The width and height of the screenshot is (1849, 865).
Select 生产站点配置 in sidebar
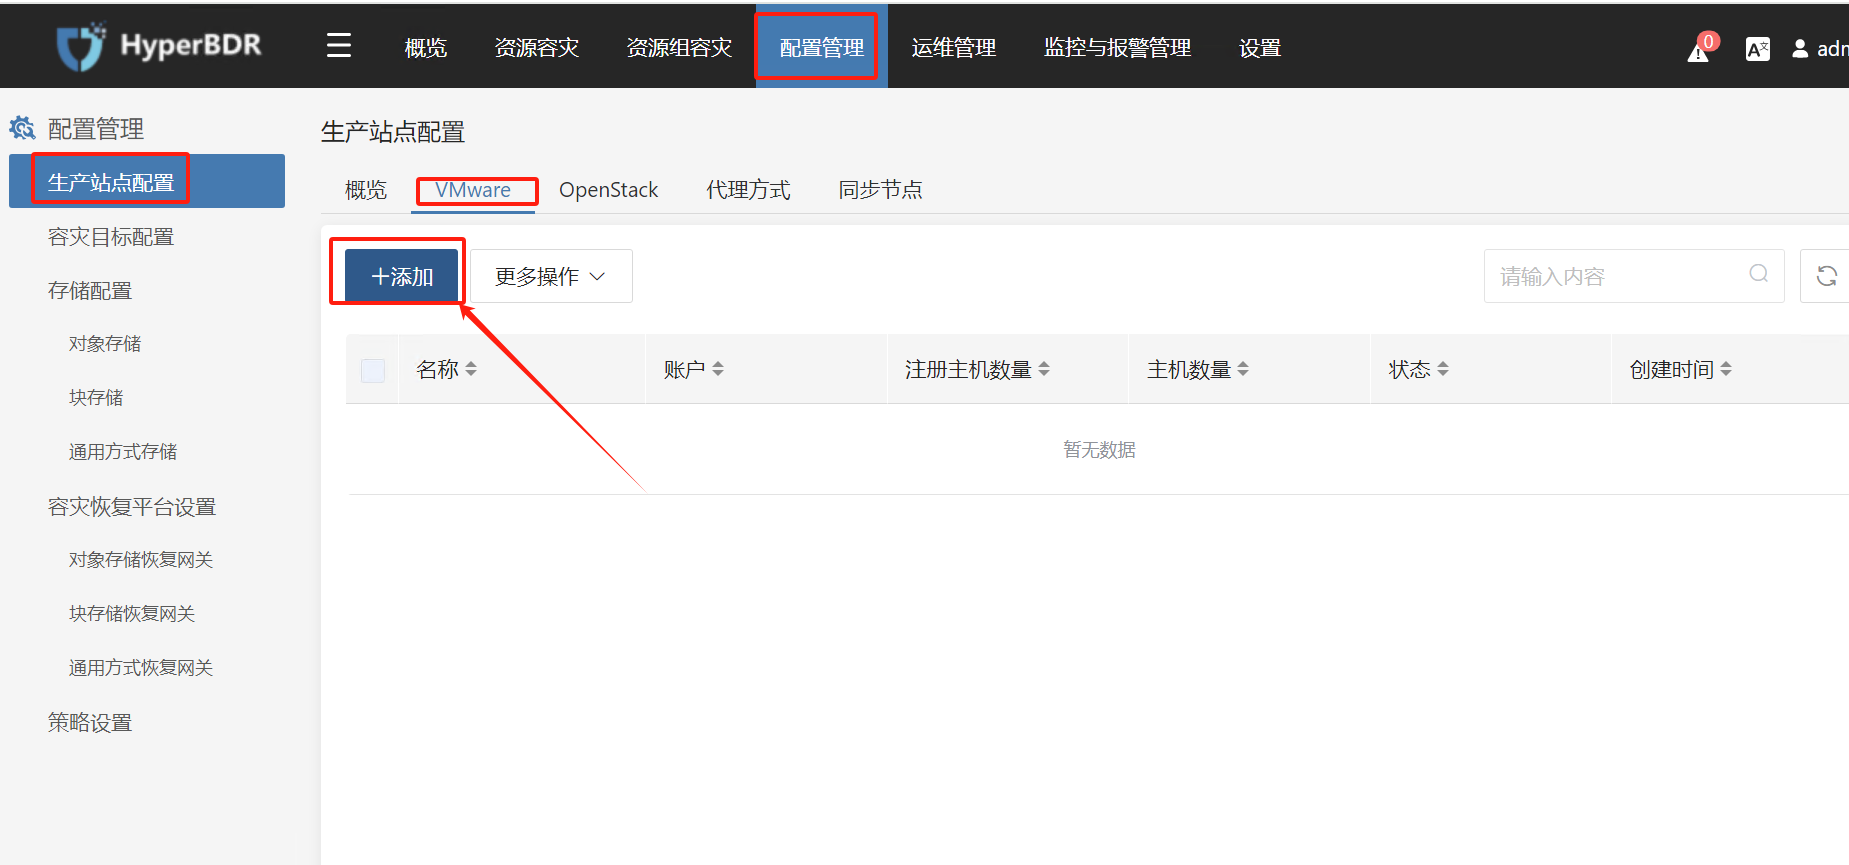point(147,181)
